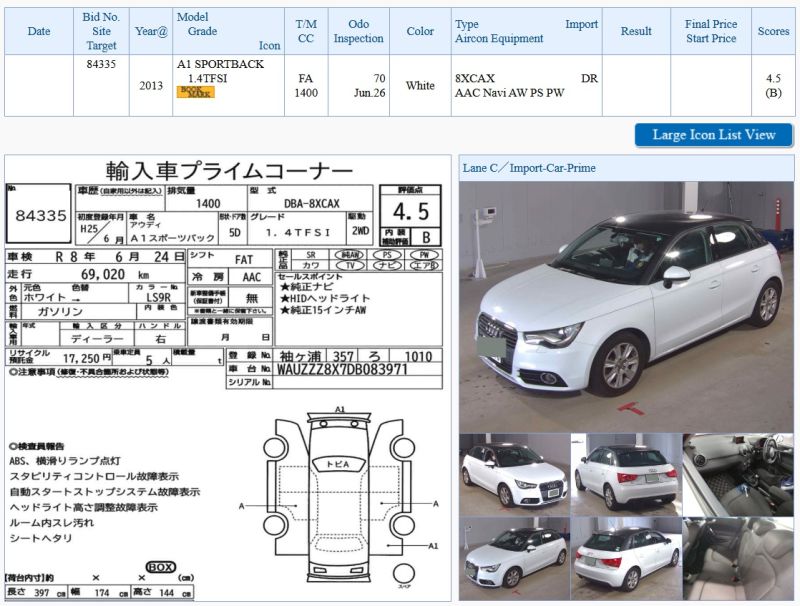800x606 pixels.
Task: Click the year 2013 cell
Action: tap(151, 86)
